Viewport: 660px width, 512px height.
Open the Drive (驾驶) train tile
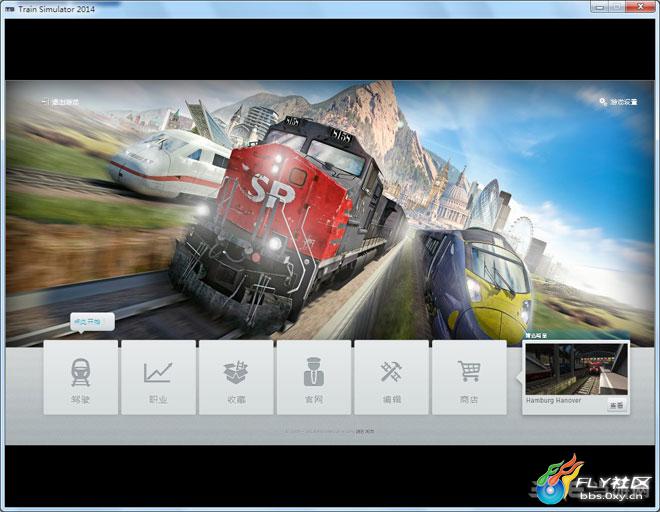pos(81,377)
